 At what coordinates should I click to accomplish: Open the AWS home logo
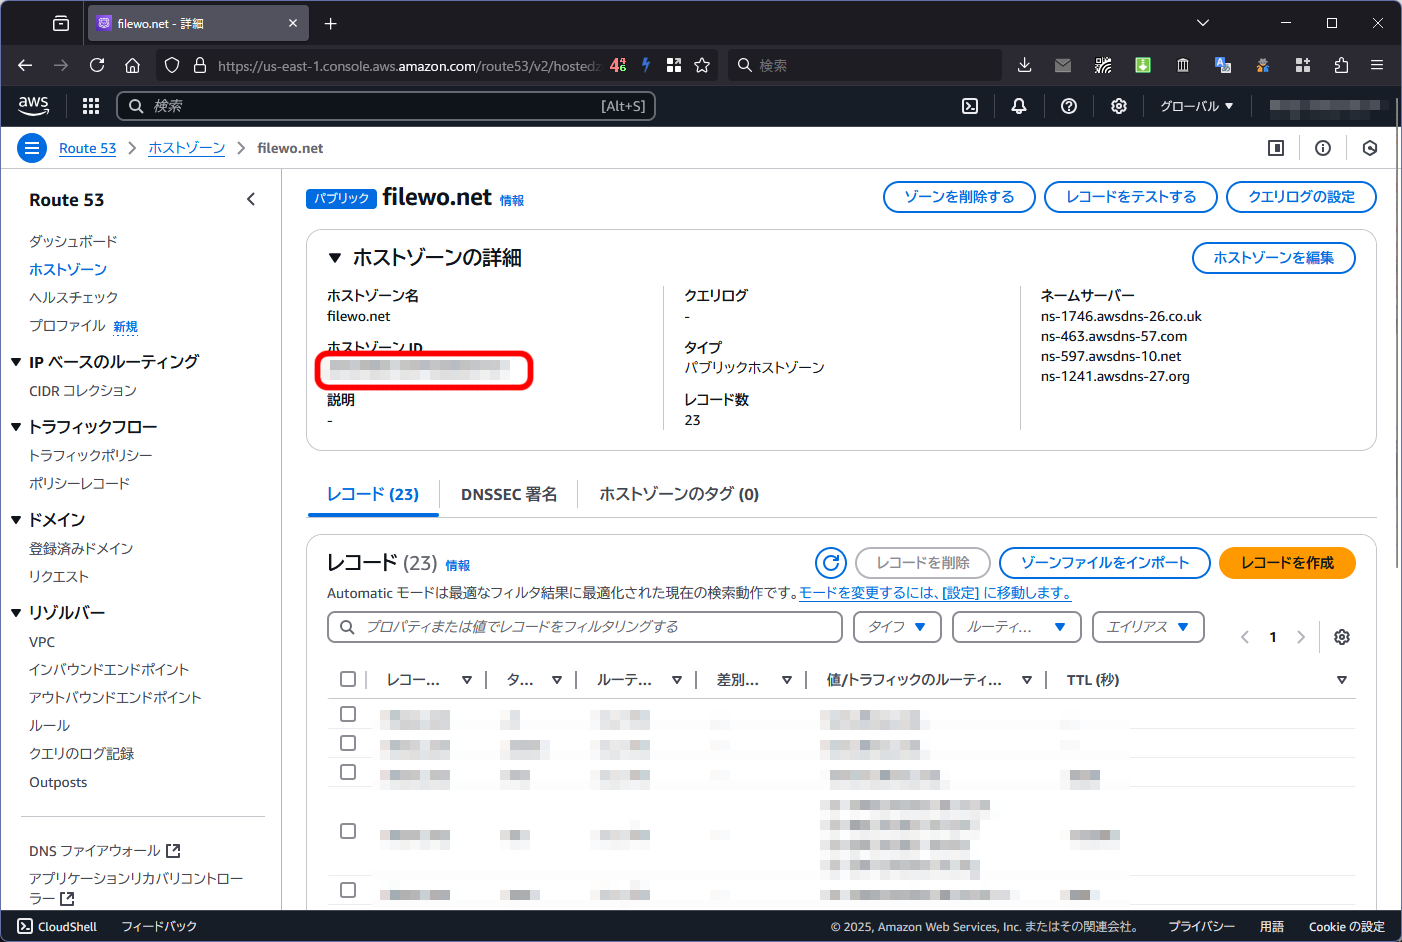(33, 105)
